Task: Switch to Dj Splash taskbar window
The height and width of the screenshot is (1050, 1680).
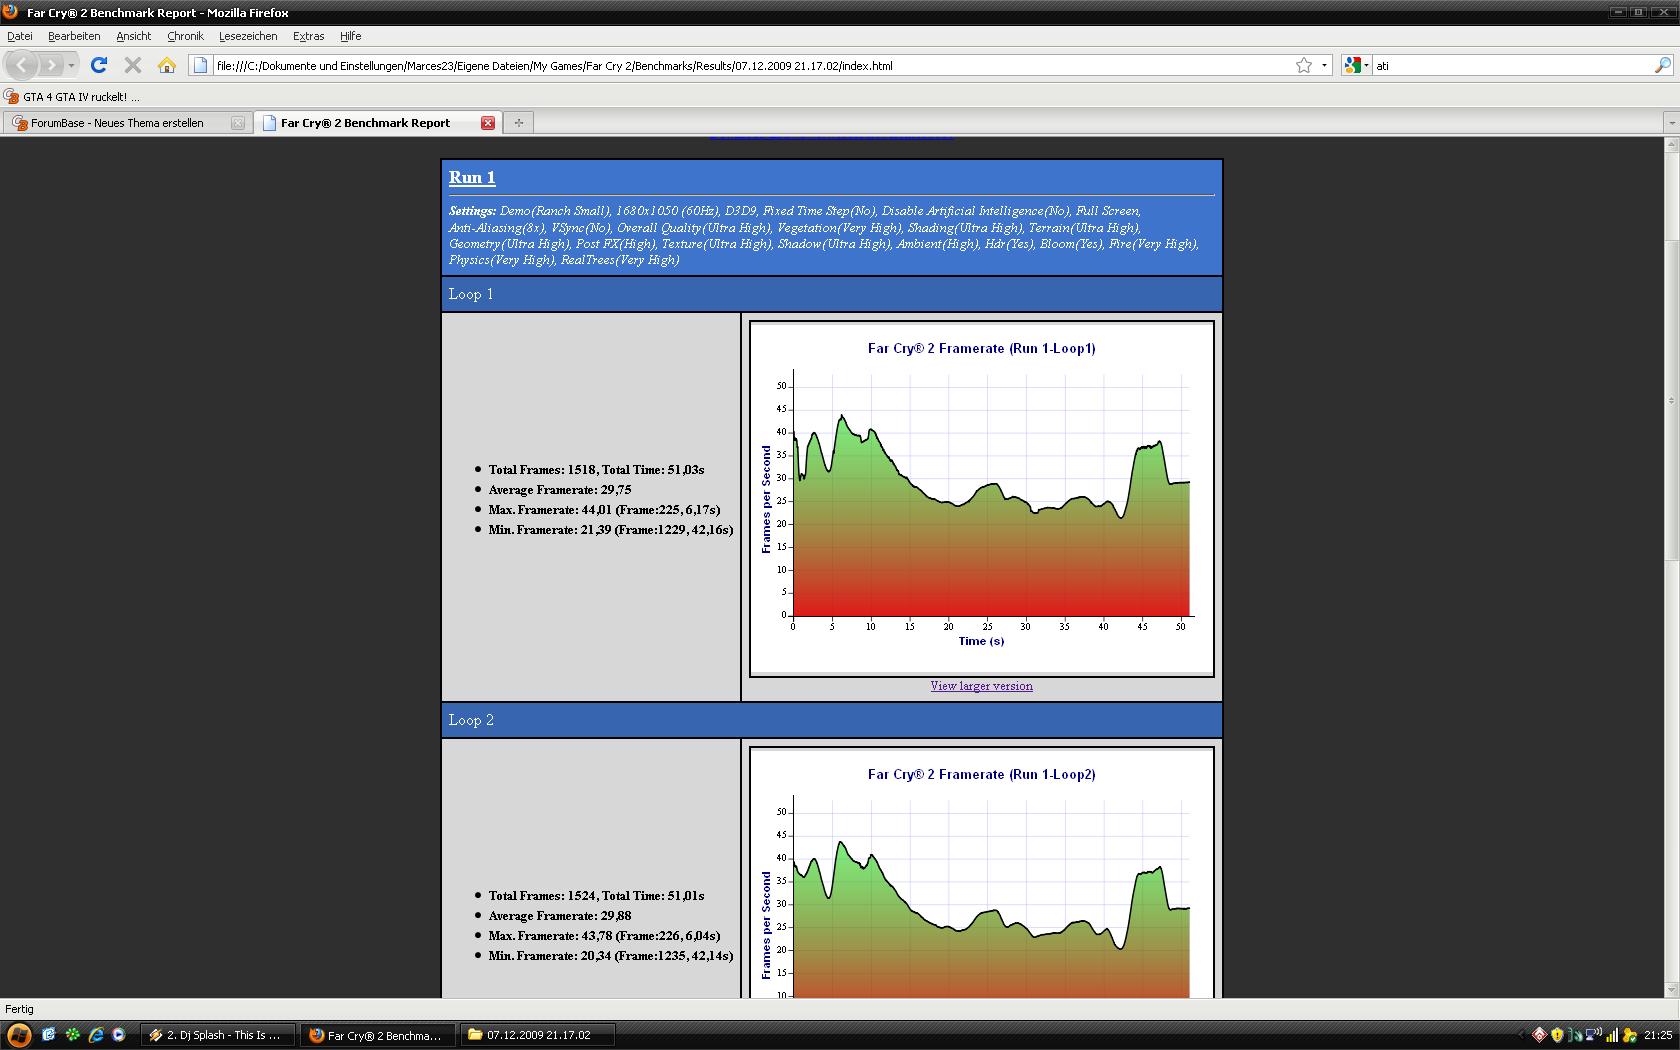Action: (x=218, y=1035)
